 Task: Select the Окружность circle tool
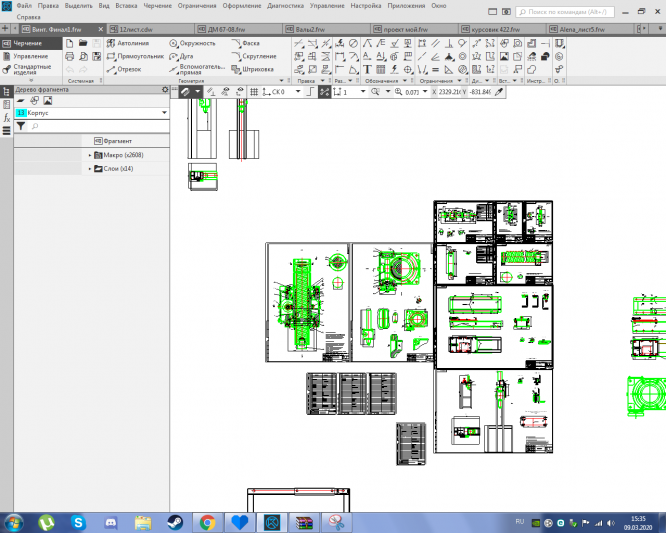coord(192,43)
